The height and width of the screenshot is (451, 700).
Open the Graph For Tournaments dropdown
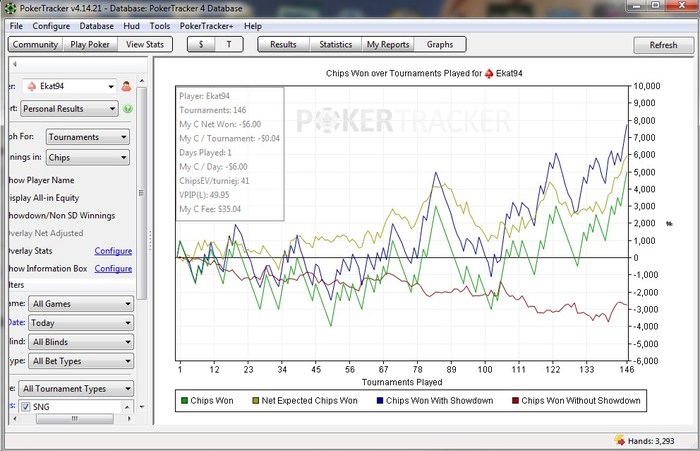point(88,137)
